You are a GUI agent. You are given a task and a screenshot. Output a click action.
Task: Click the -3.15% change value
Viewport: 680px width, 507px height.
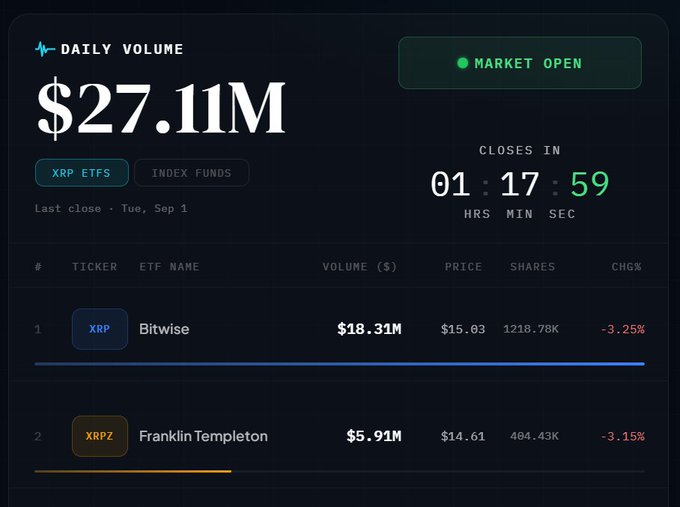[x=623, y=436]
